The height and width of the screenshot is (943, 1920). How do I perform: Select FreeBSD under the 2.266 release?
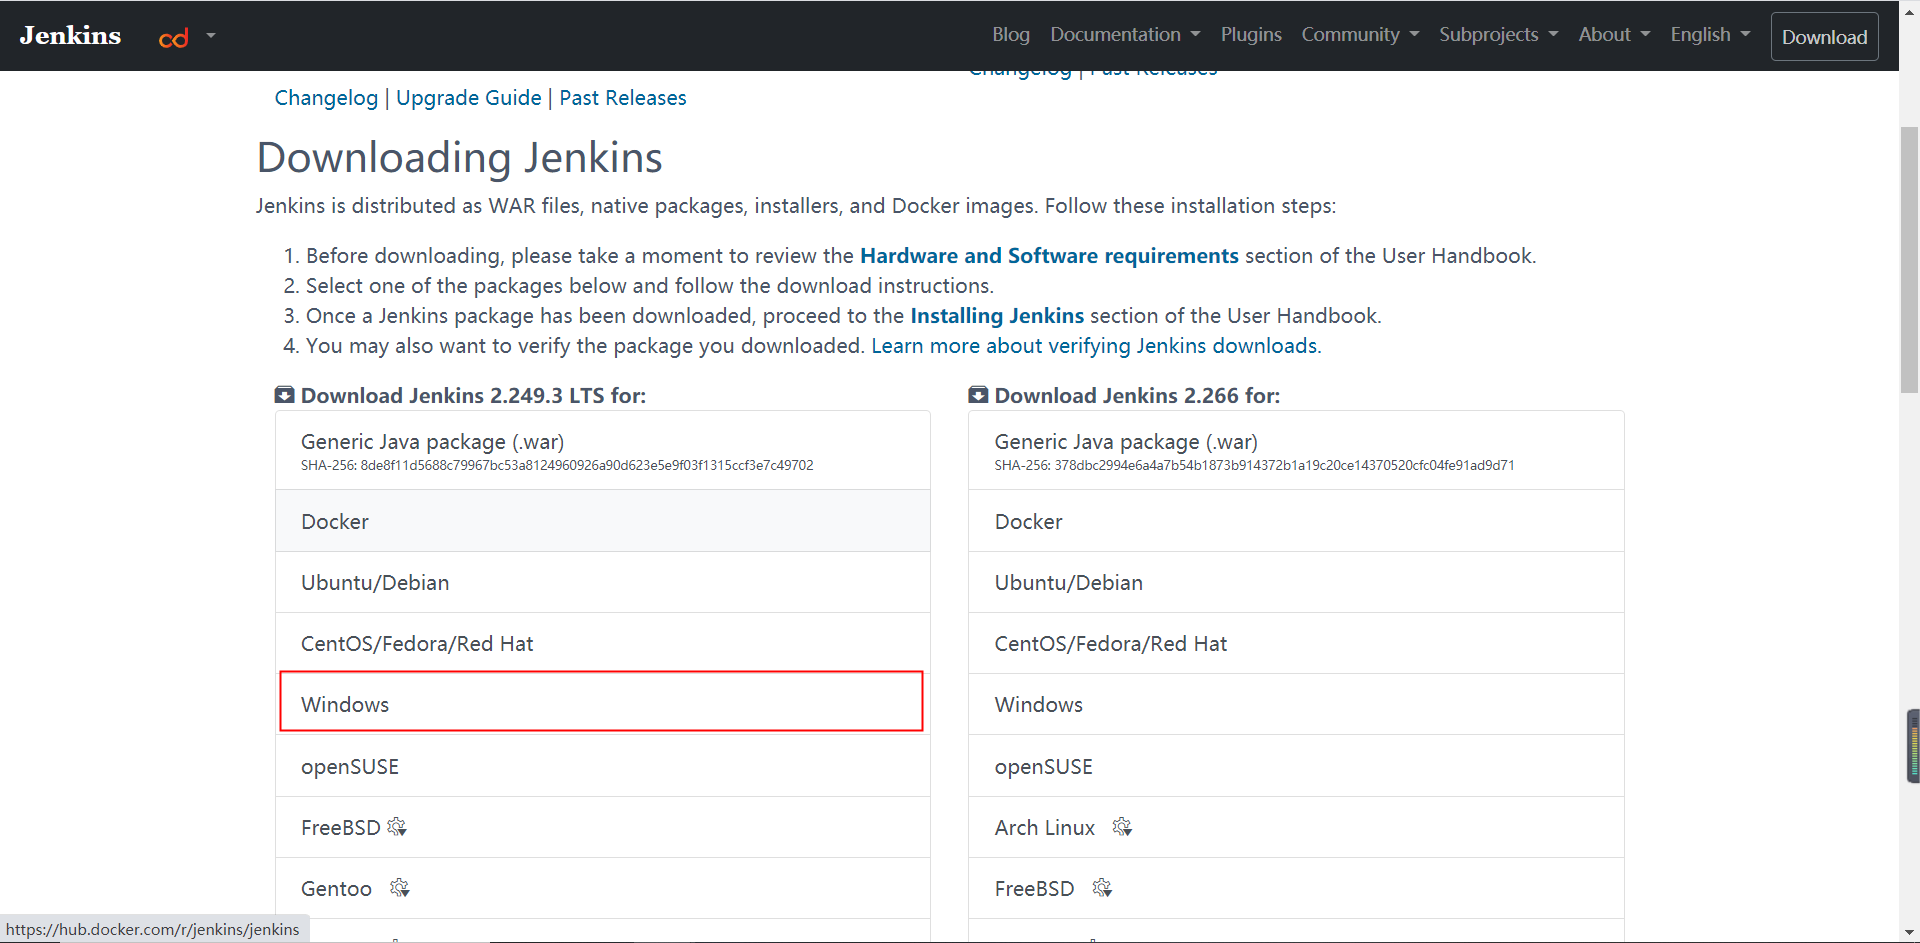point(1296,888)
